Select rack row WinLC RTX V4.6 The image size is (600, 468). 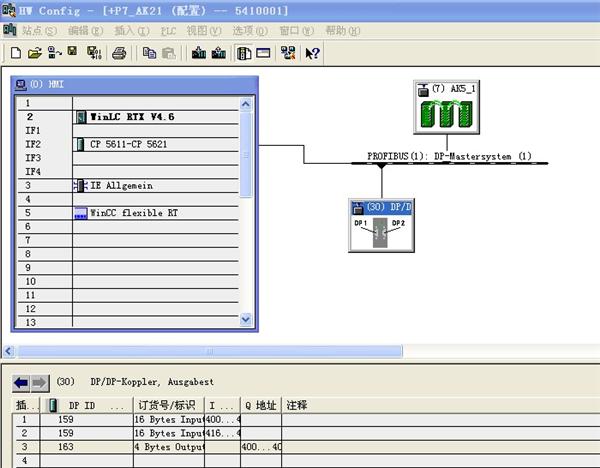point(128,117)
